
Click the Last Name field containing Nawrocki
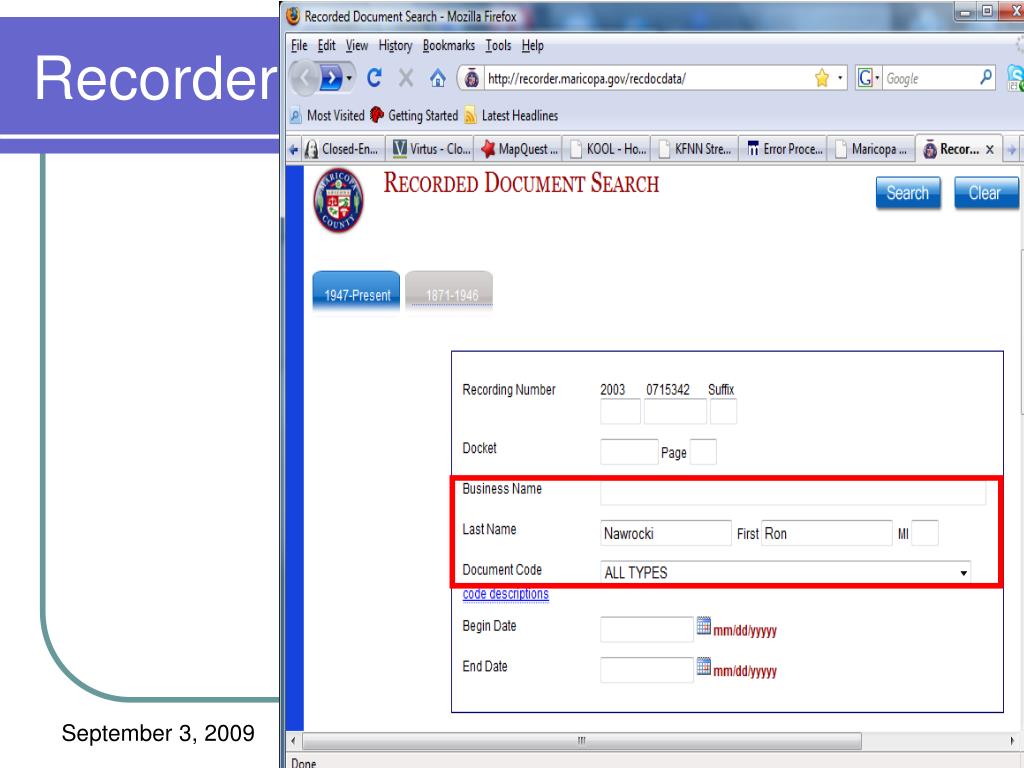[665, 533]
